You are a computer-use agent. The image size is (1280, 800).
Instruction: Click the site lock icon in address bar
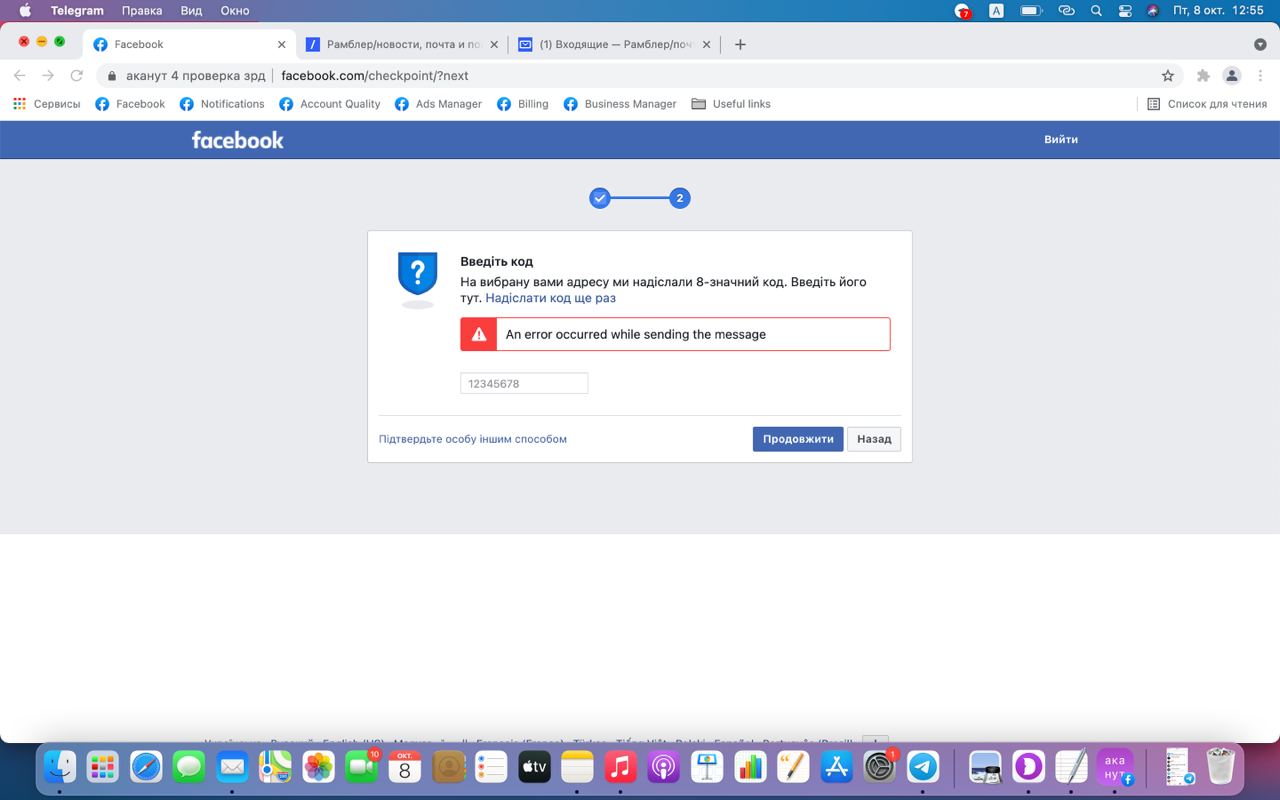coord(112,76)
